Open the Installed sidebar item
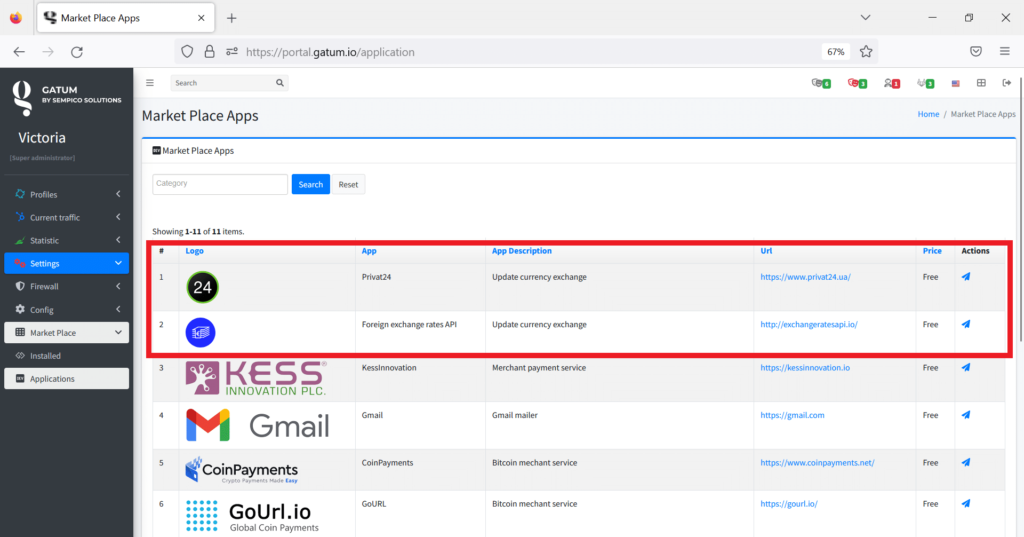The height and width of the screenshot is (537, 1024). [x=67, y=355]
